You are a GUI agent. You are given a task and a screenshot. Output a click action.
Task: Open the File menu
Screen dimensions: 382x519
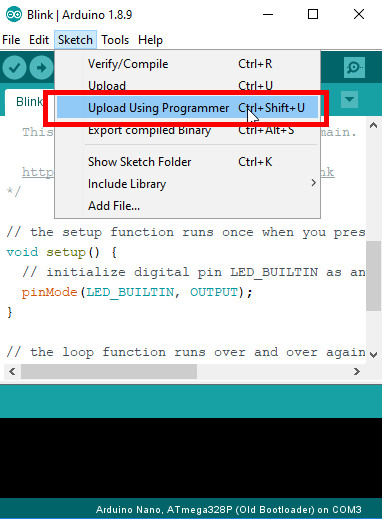[11, 40]
